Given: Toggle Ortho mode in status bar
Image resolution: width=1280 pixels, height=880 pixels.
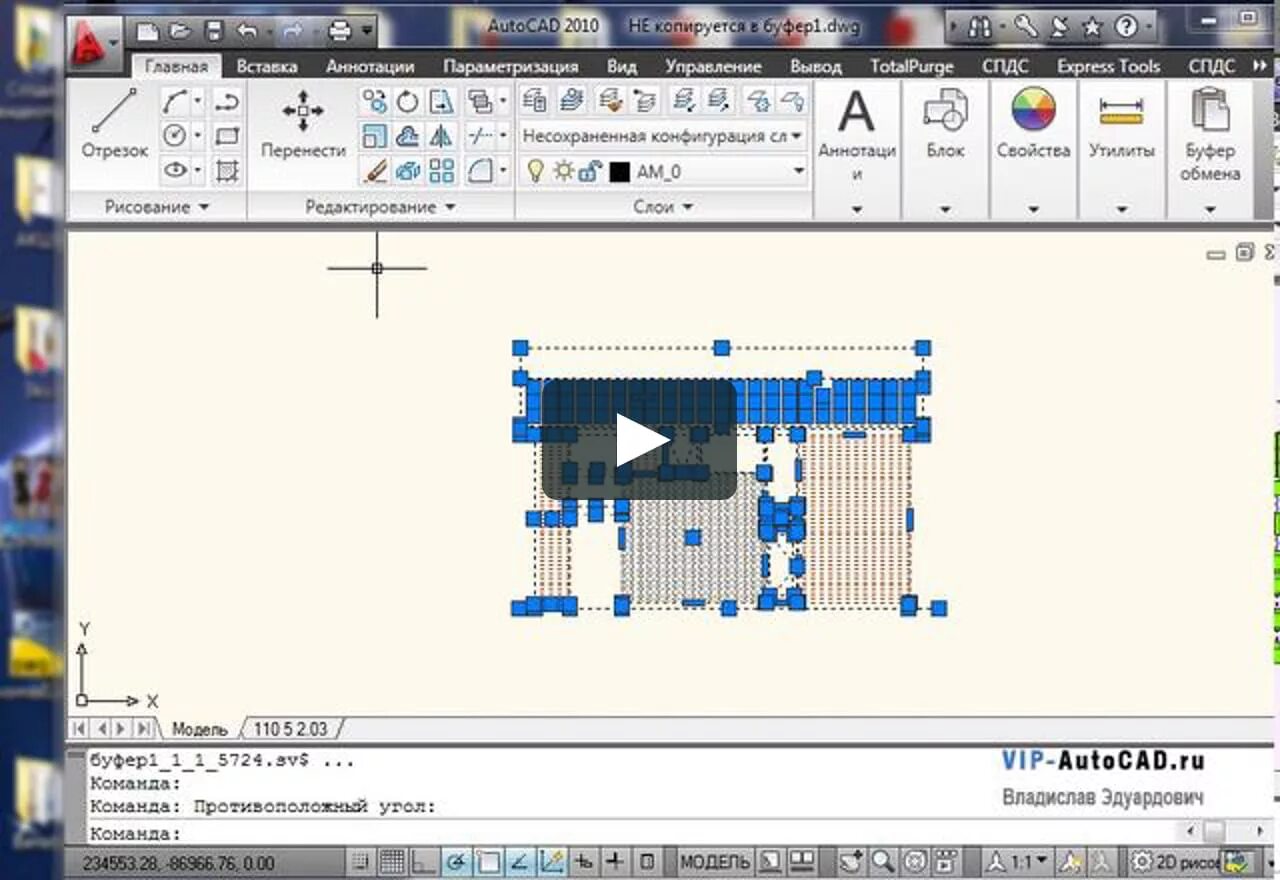Looking at the screenshot, I should [424, 861].
